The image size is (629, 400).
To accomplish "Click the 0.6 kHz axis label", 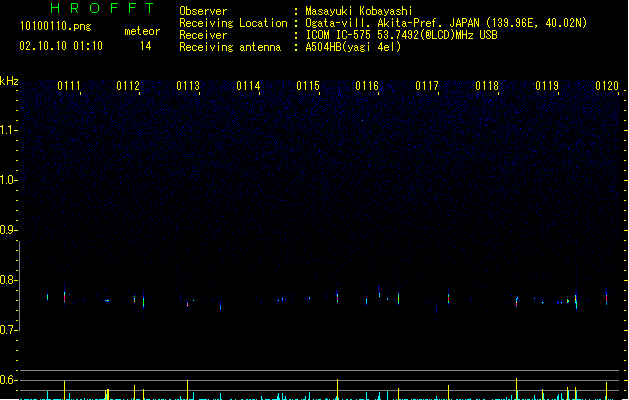I will [x=8, y=380].
